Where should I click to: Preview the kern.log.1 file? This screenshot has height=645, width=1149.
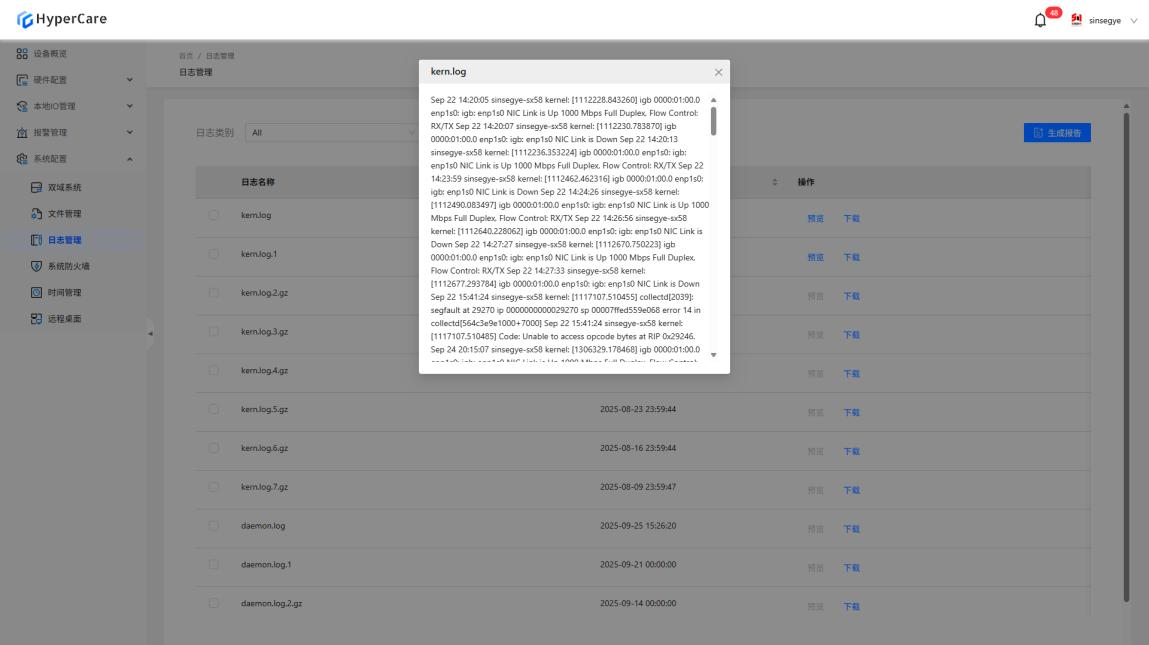point(816,257)
